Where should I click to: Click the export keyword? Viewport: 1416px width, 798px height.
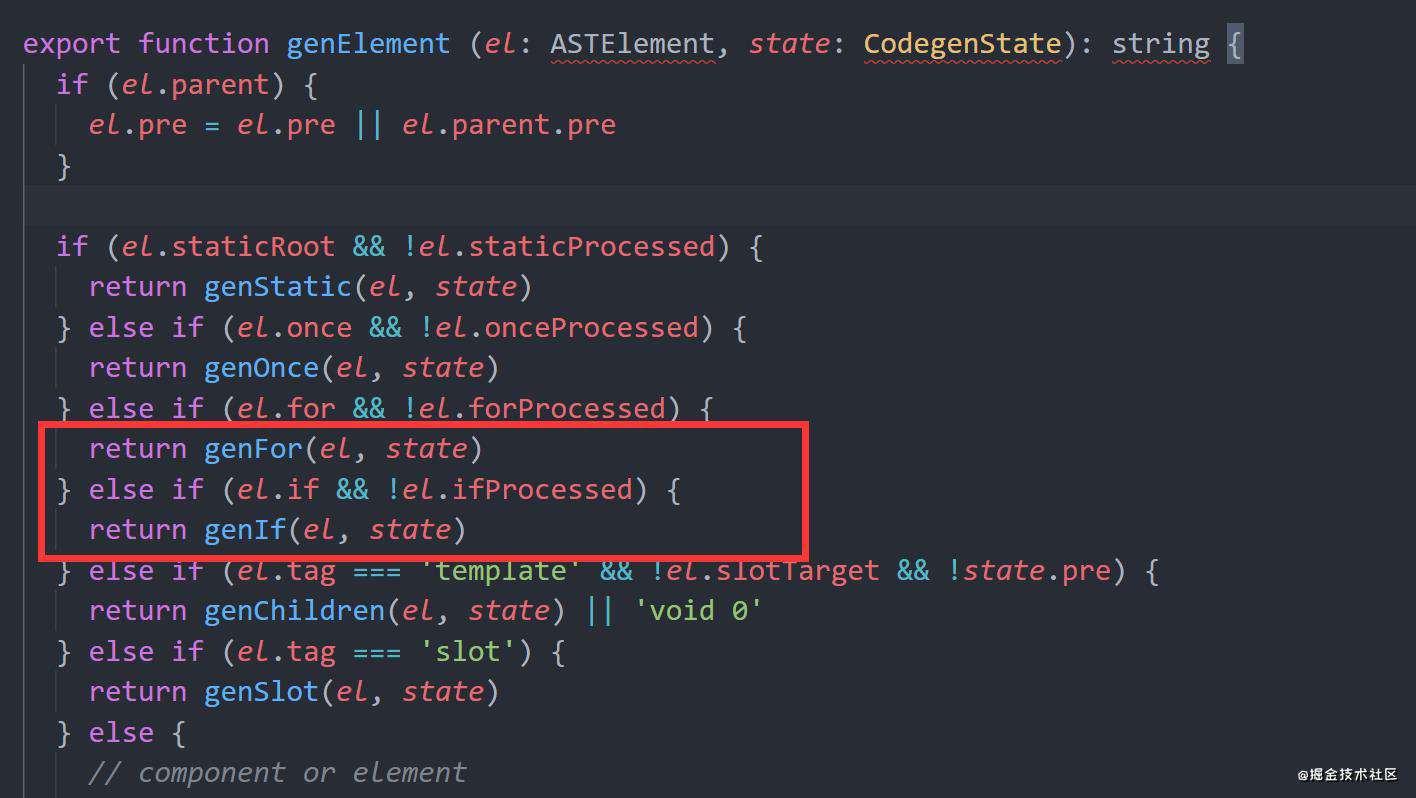point(71,44)
